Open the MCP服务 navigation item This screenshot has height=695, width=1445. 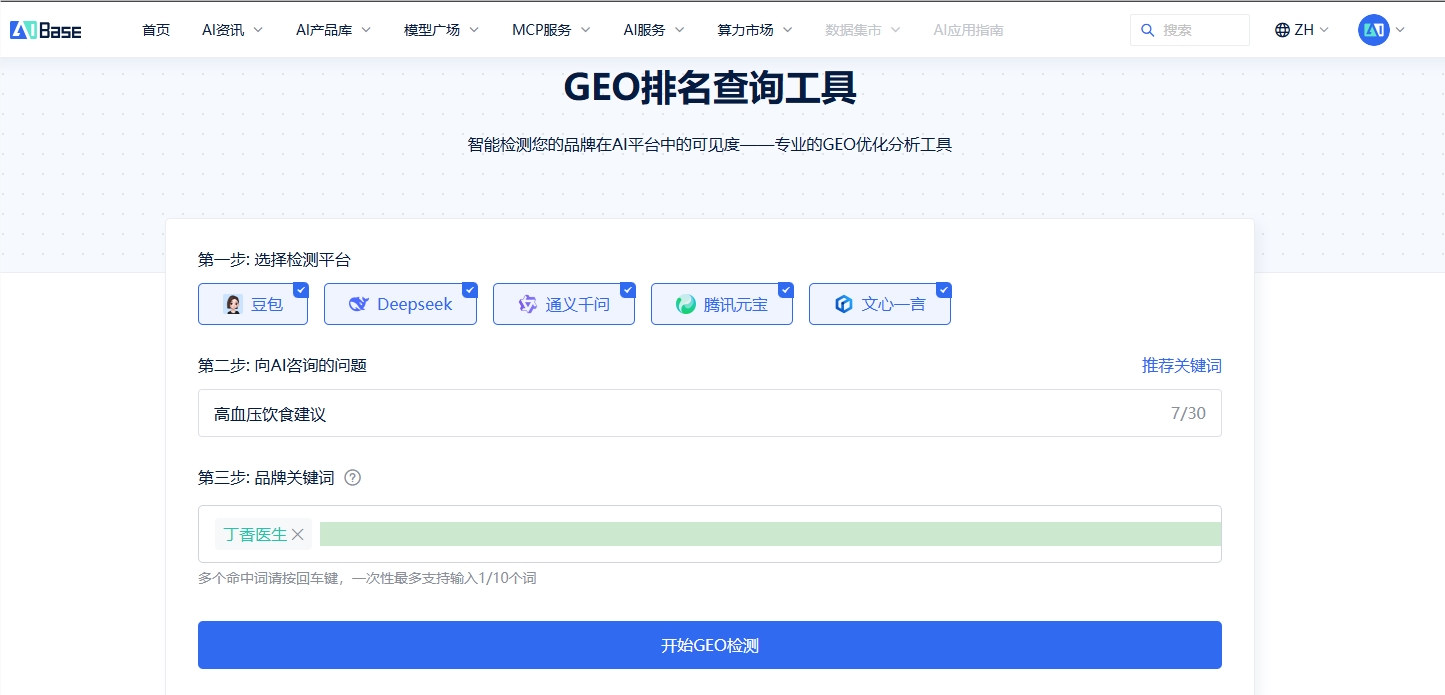point(542,30)
